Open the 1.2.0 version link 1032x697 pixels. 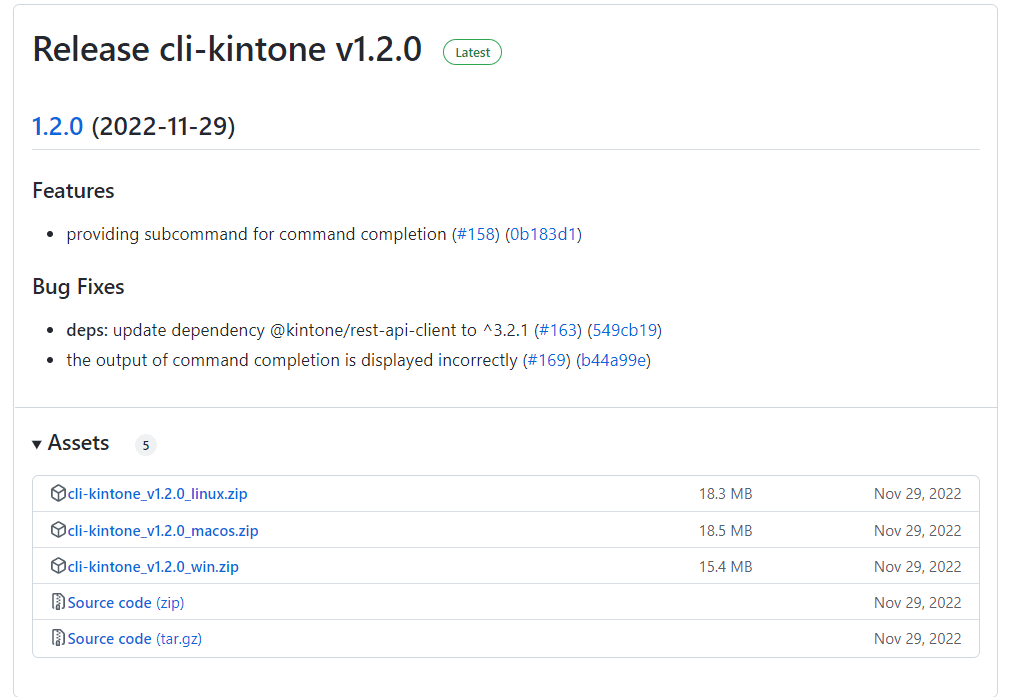(x=57, y=126)
